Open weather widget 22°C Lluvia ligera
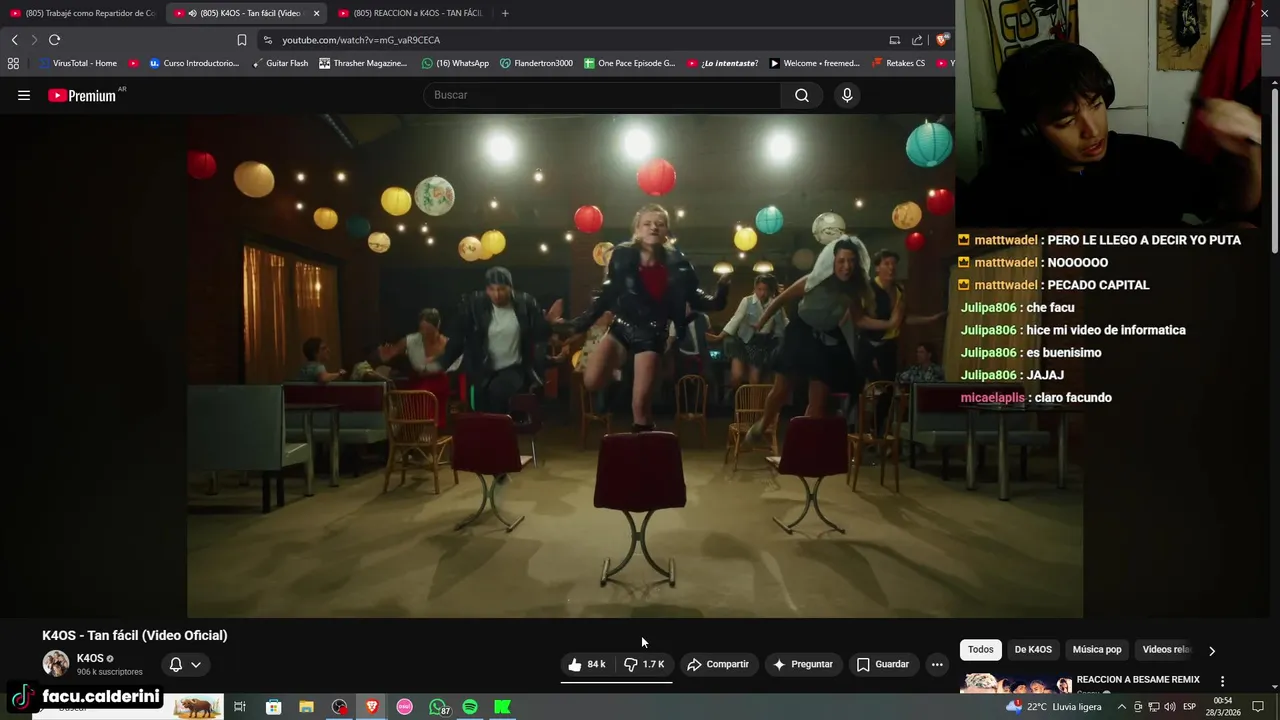Screen dimensions: 1280x720 1054,707
